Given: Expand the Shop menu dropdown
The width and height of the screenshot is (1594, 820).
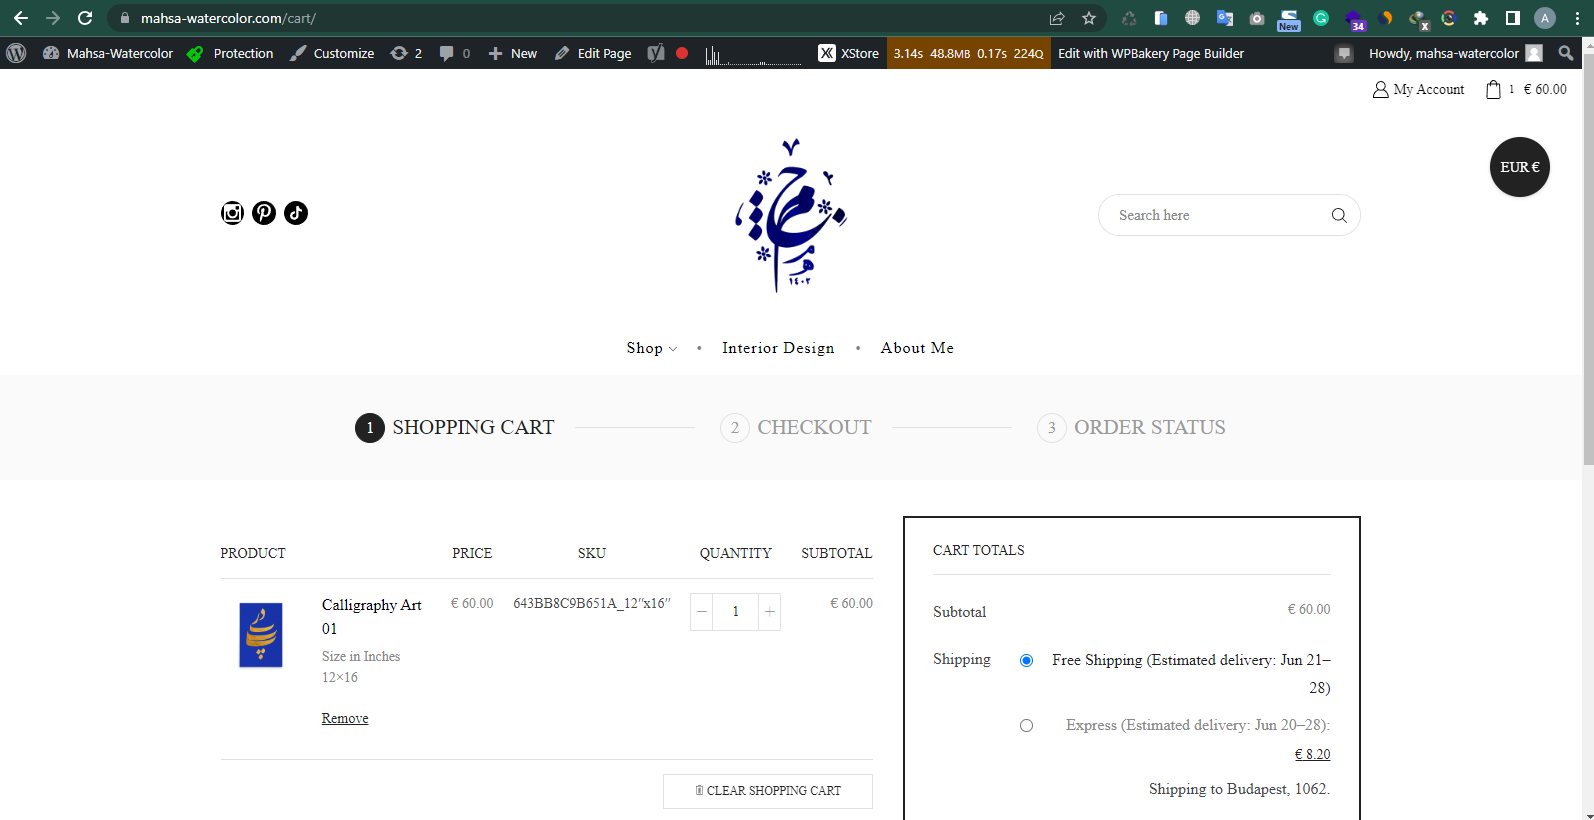Looking at the screenshot, I should (652, 348).
